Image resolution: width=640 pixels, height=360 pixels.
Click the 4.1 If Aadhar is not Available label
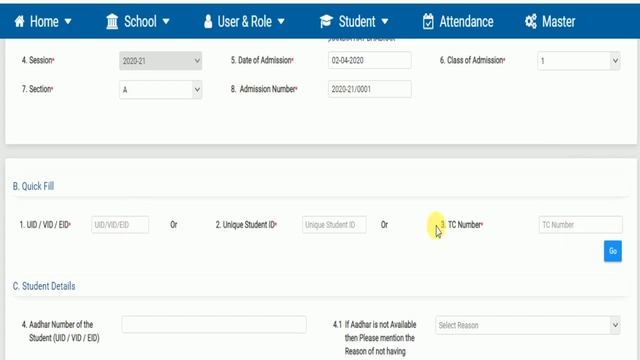coord(375,338)
